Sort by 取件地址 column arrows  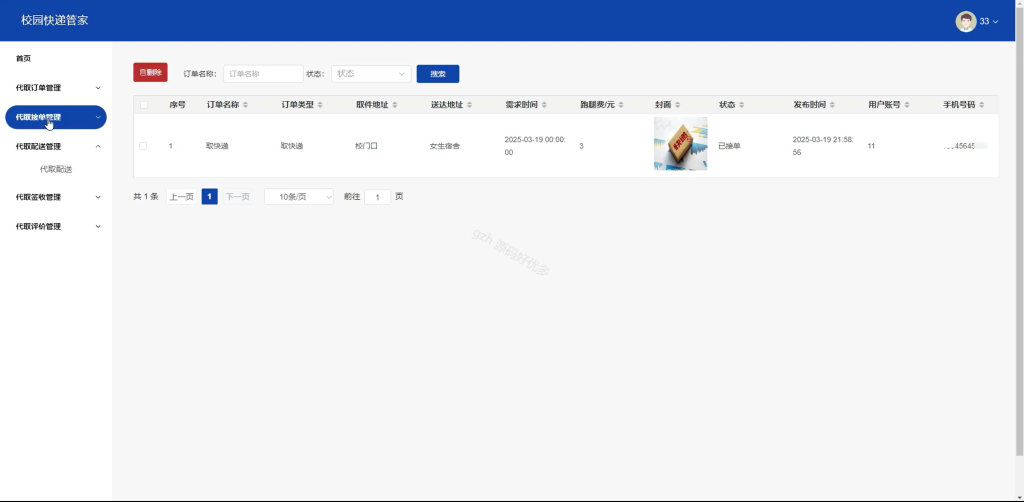[x=395, y=105]
